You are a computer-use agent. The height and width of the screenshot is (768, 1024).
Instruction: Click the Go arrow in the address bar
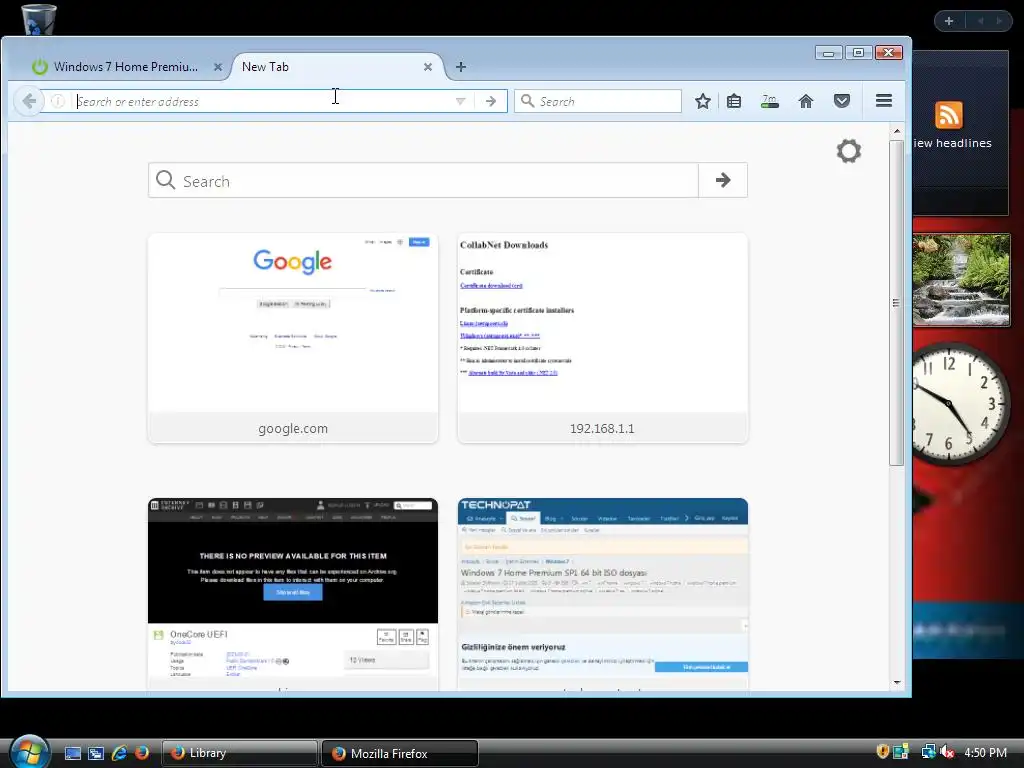coord(490,101)
